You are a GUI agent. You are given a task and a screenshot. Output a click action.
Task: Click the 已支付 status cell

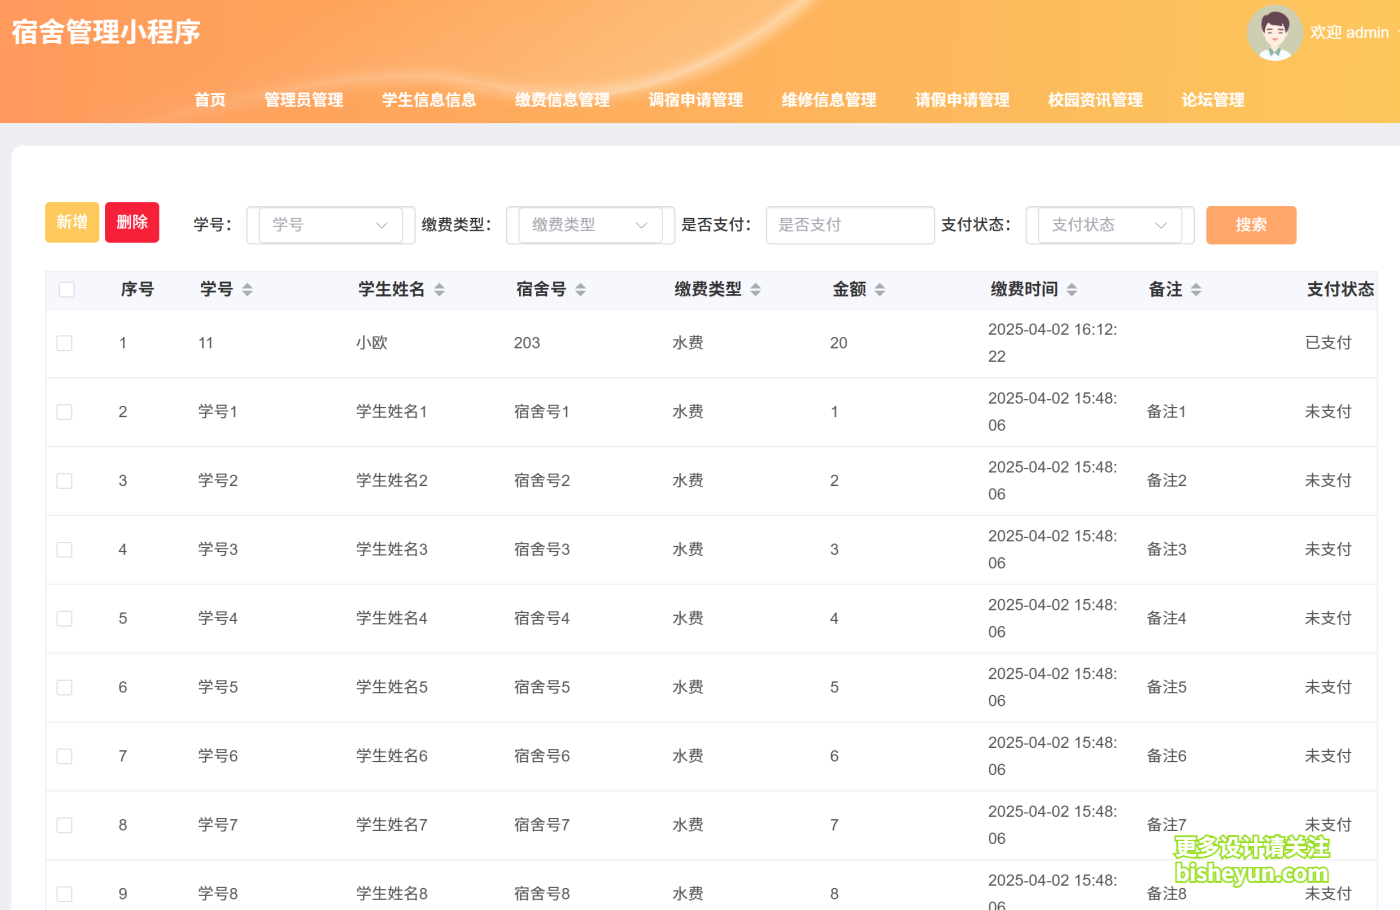[1328, 343]
